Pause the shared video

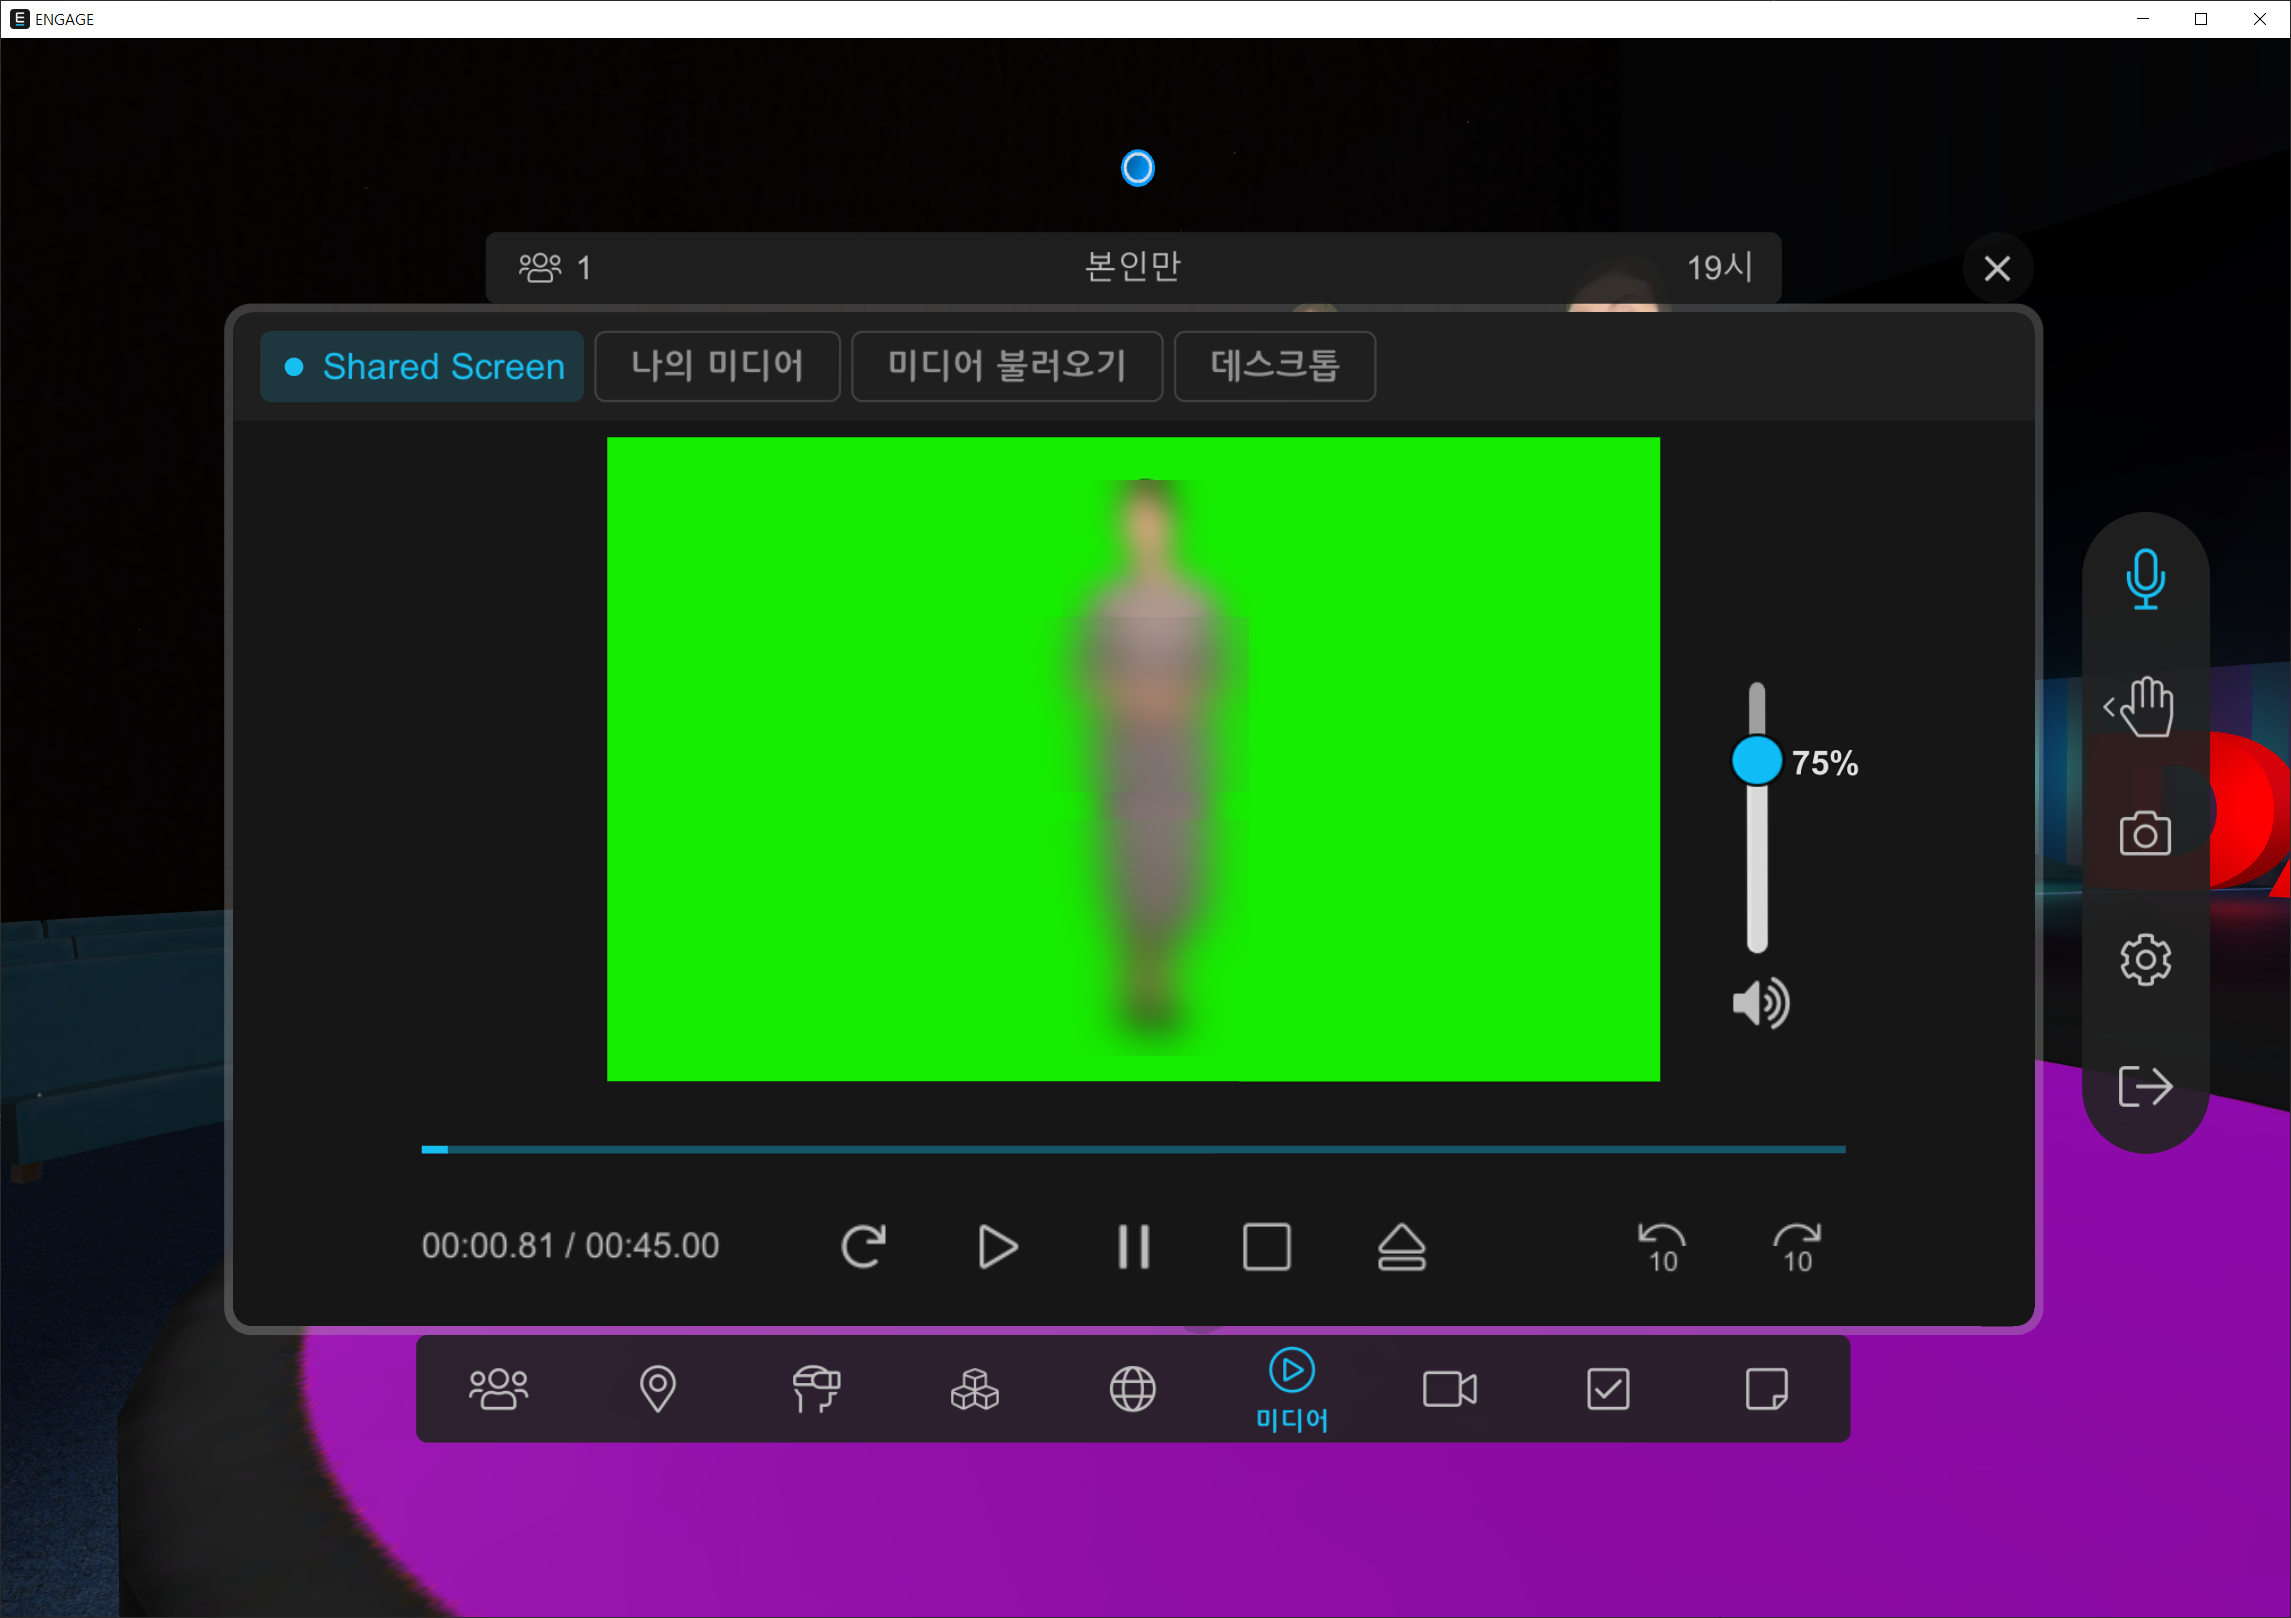(1133, 1247)
